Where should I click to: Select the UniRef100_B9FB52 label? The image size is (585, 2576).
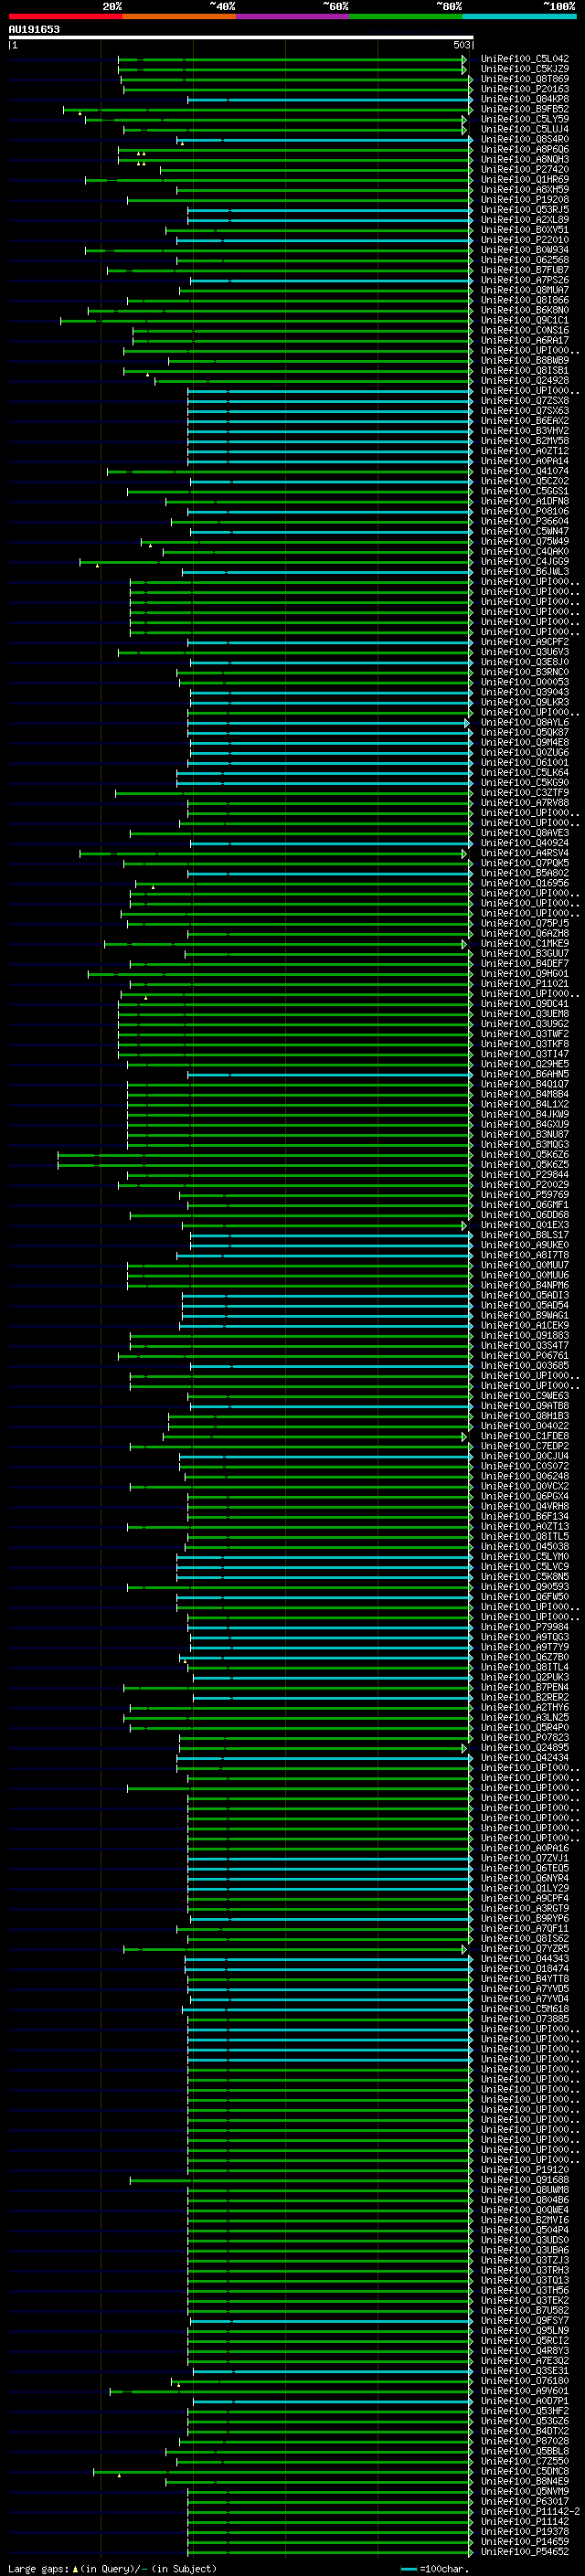[525, 109]
